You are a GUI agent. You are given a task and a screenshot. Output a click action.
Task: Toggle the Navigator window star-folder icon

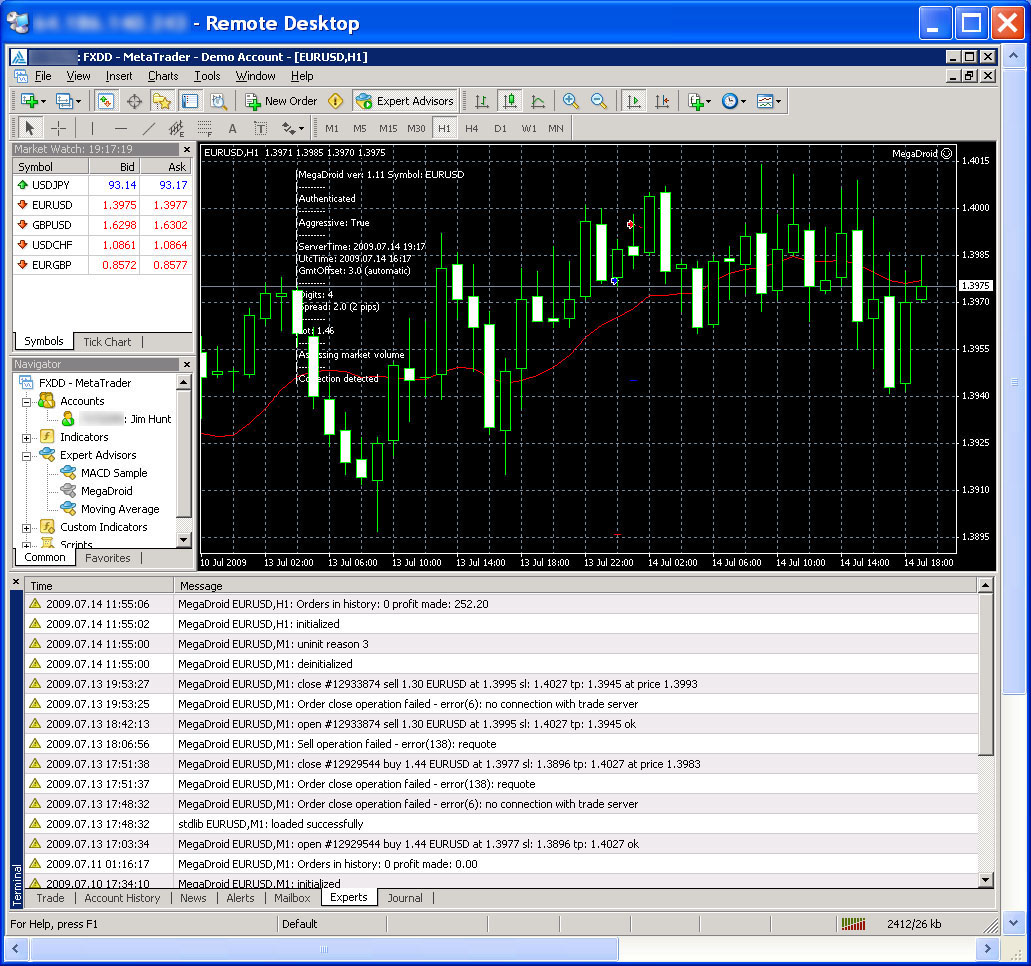162,101
